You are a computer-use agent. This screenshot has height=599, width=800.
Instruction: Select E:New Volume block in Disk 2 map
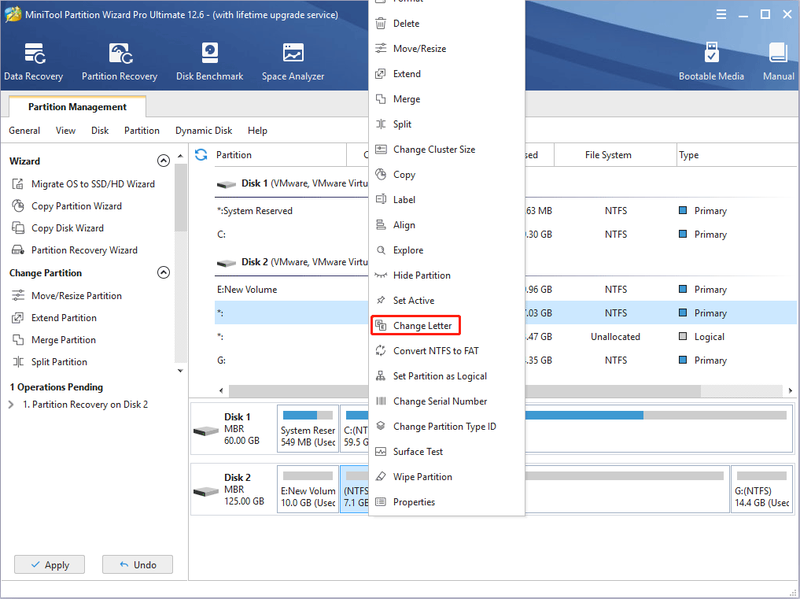coord(308,489)
